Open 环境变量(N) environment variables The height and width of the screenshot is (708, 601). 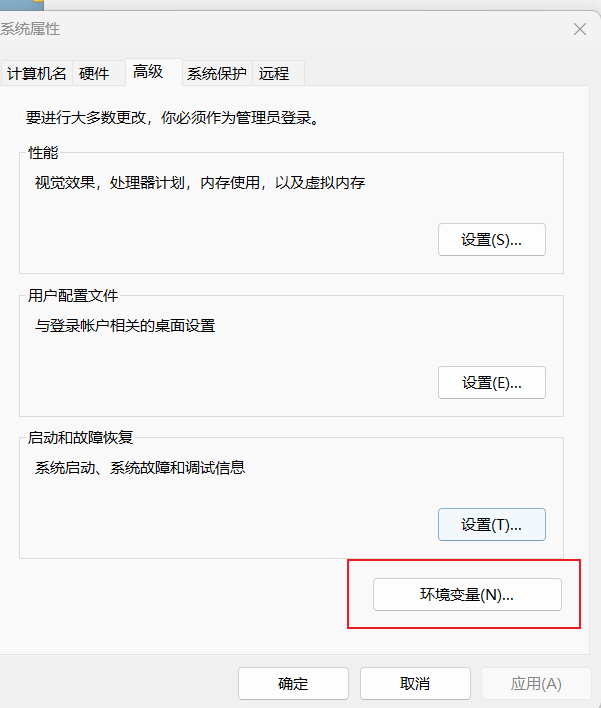point(466,595)
